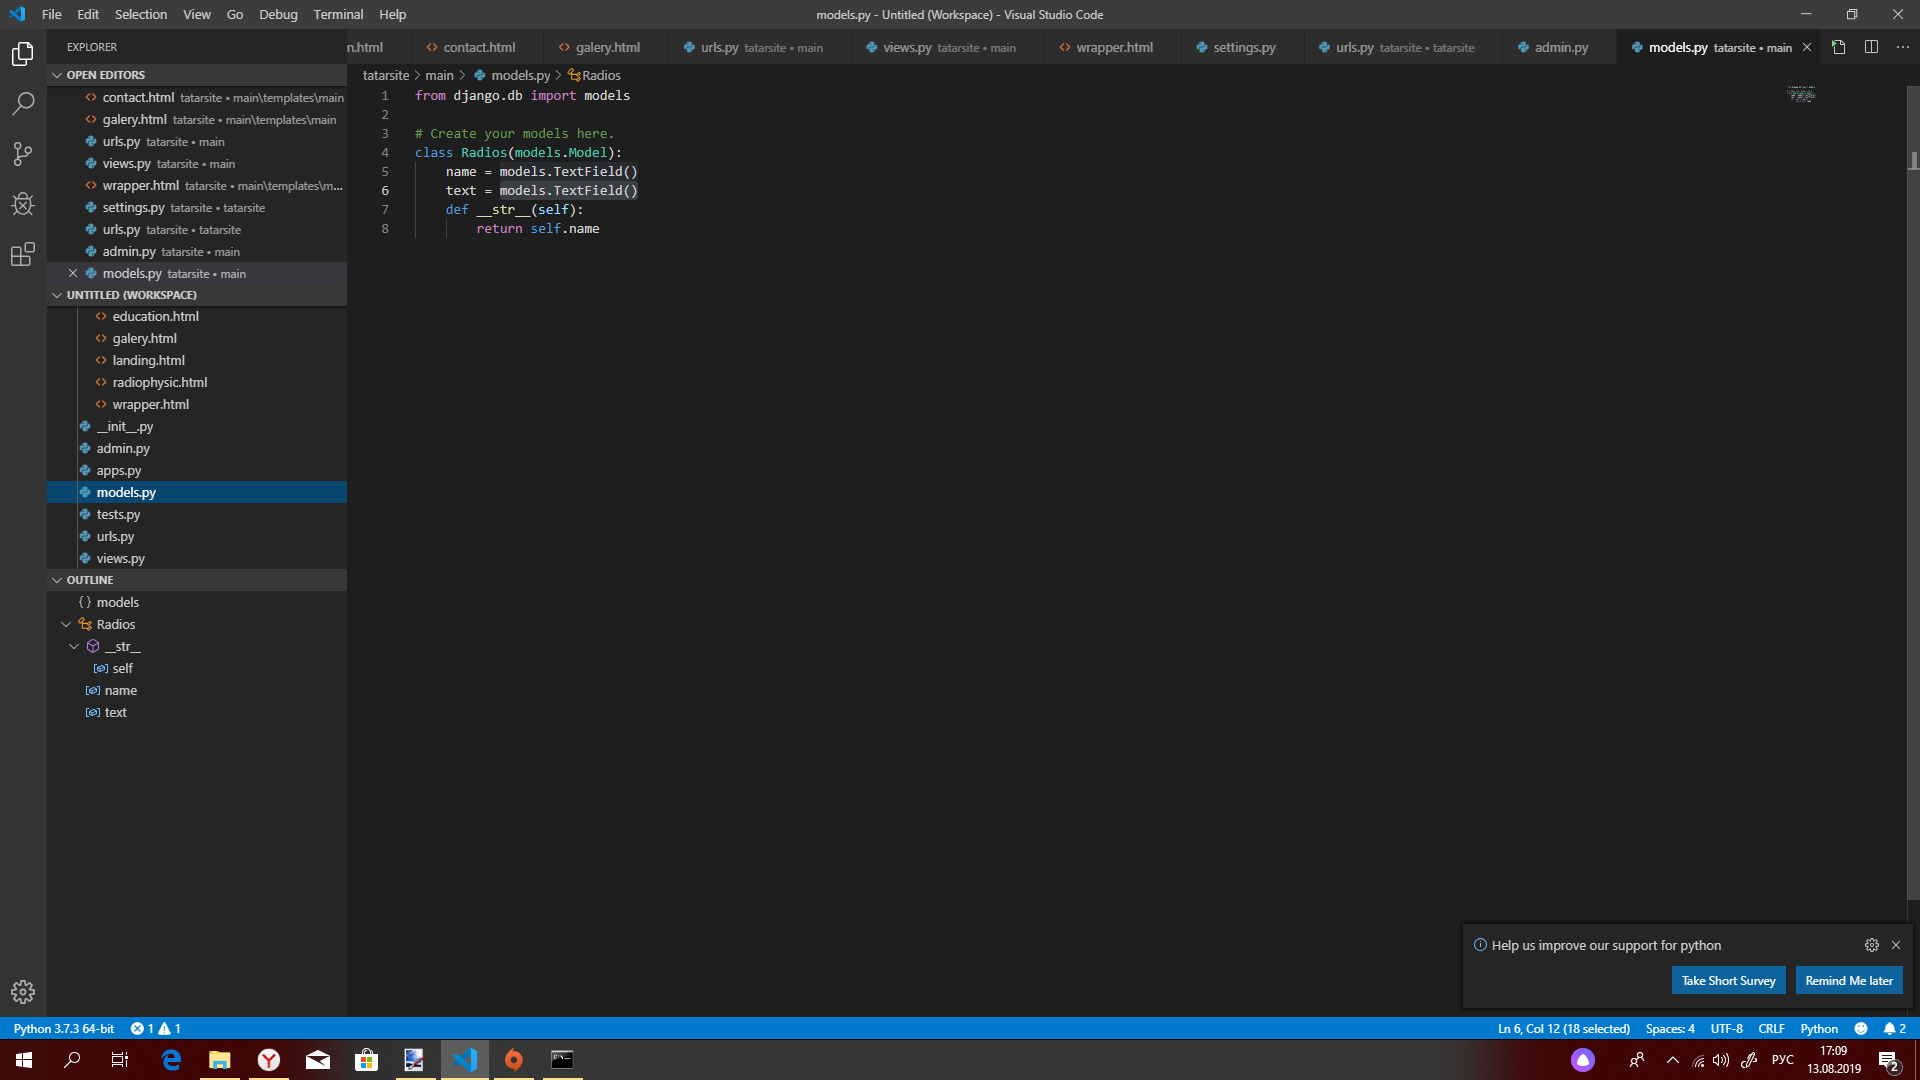Open the Debug menu
The image size is (1920, 1080).
pyautogui.click(x=278, y=14)
